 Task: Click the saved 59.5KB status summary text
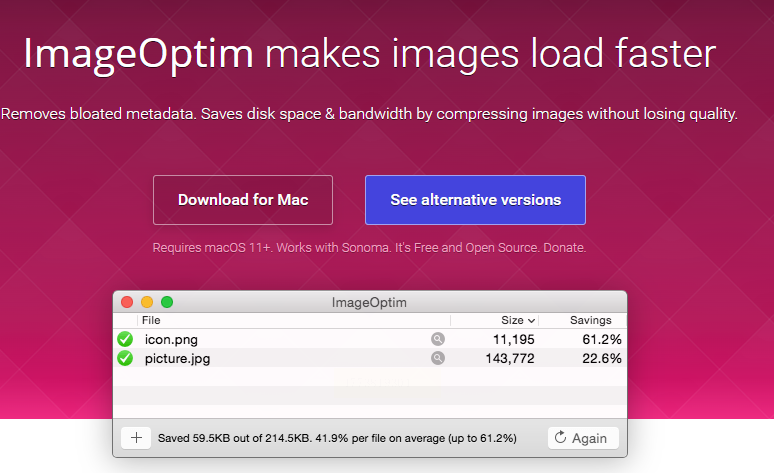point(337,438)
